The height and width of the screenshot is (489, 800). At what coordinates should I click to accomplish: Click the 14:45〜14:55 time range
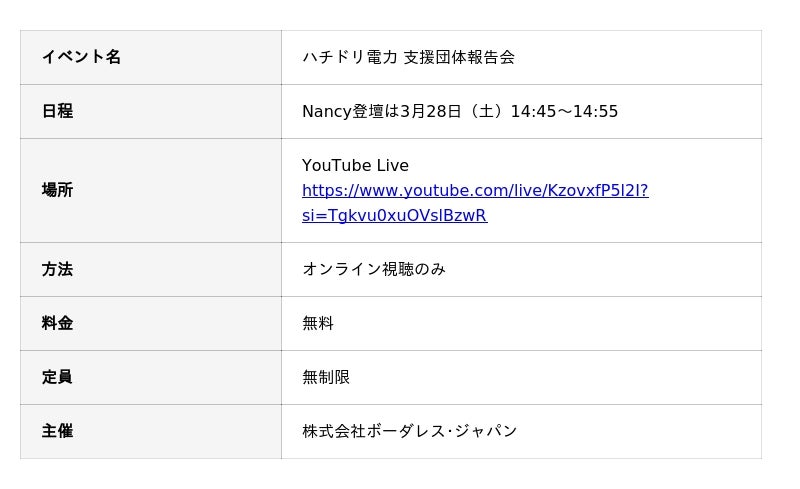[x=564, y=111]
